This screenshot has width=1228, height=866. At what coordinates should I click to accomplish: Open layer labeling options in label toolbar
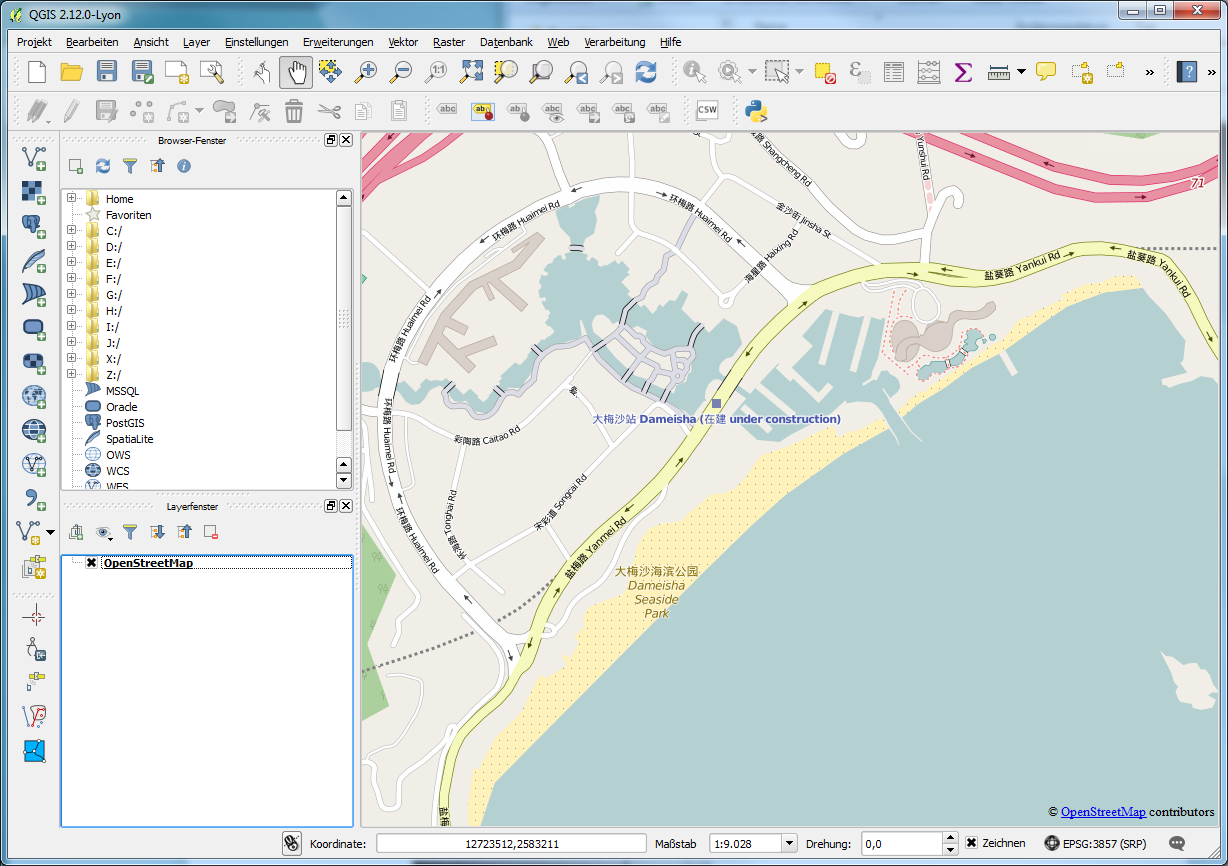448,110
